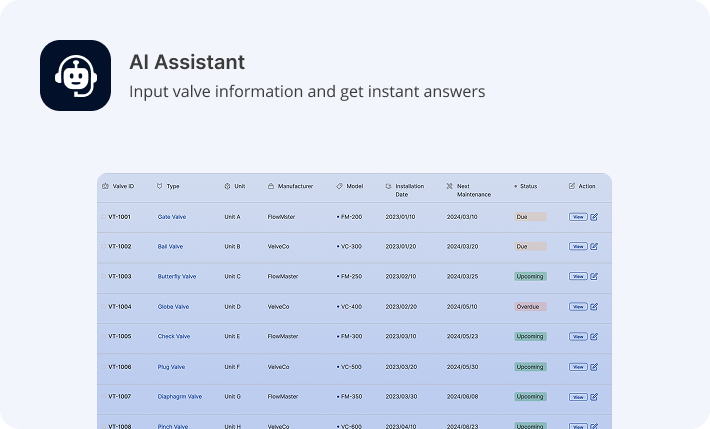The height and width of the screenshot is (429, 710).
Task: Sort by the Next Maintenance column header
Action: pos(473,190)
